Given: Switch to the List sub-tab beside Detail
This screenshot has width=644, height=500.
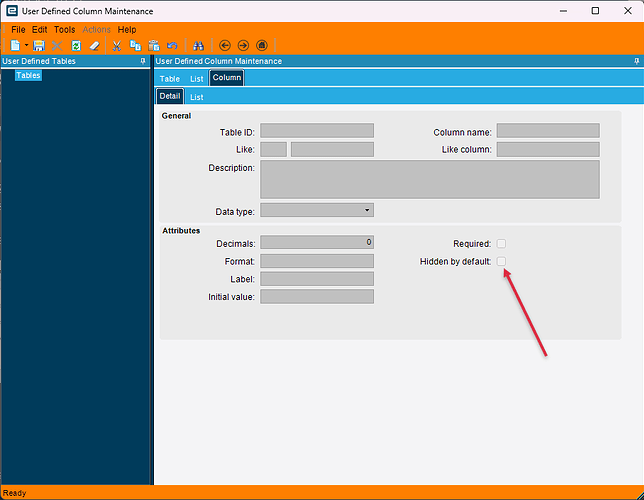Looking at the screenshot, I should (197, 97).
